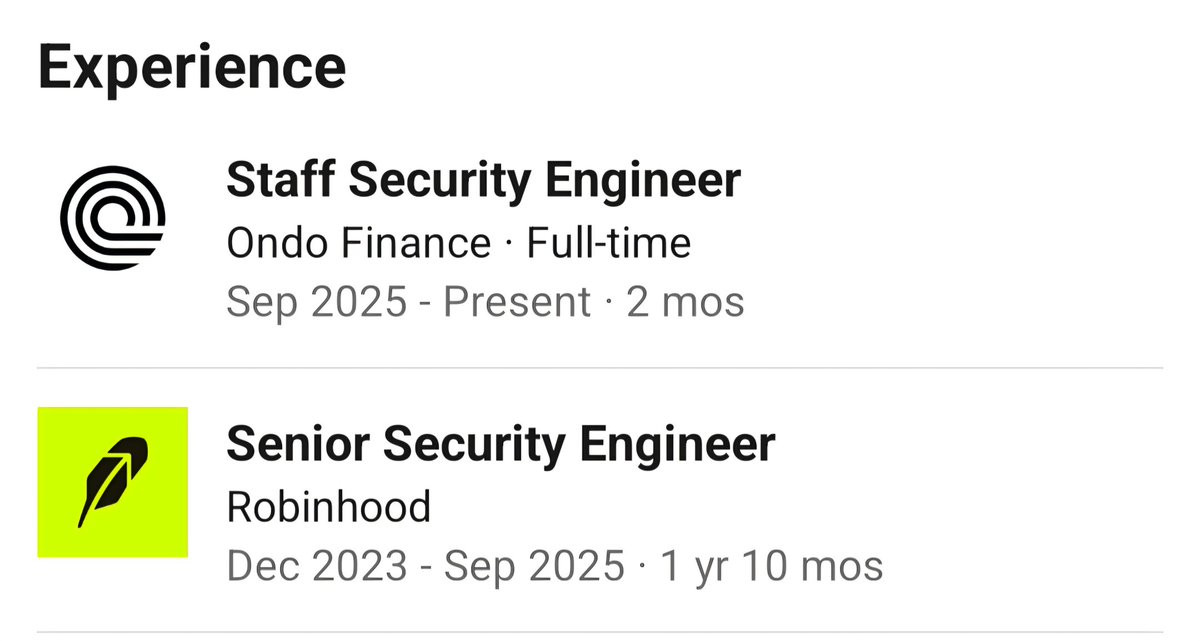The width and height of the screenshot is (1200, 641).
Task: Click Sep 2025 start date under Ondo Finance
Action: coord(316,302)
